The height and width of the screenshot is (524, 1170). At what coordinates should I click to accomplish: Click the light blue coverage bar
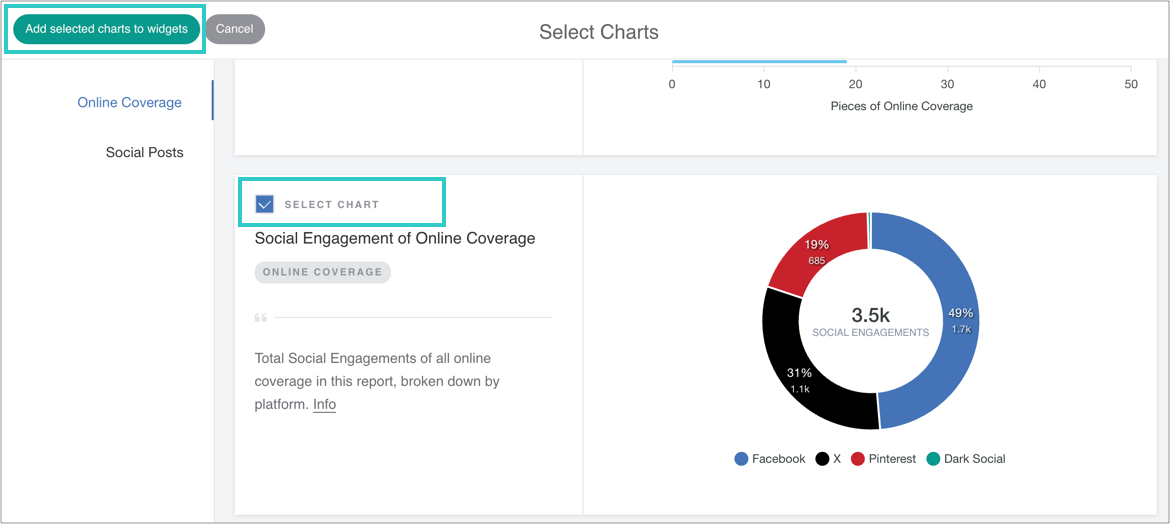(x=759, y=62)
